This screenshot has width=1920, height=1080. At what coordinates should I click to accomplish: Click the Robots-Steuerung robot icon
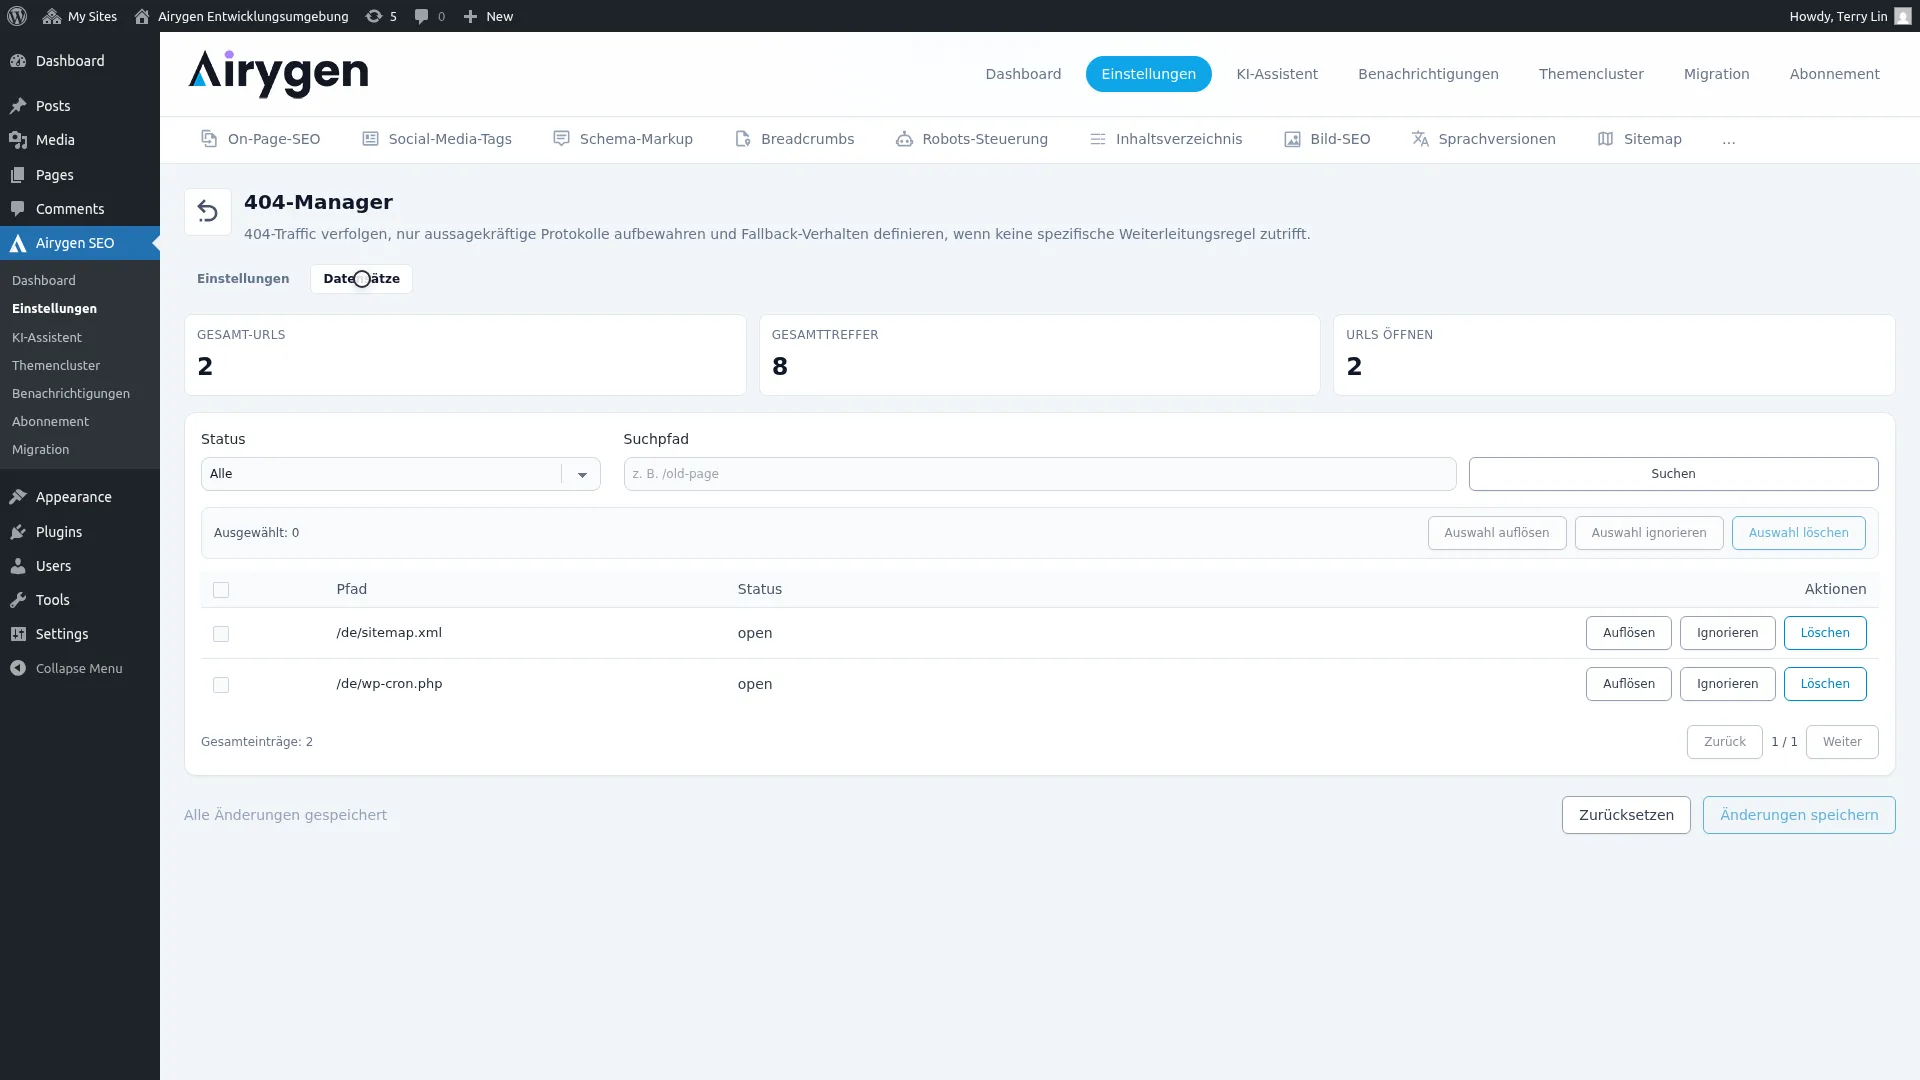point(904,139)
